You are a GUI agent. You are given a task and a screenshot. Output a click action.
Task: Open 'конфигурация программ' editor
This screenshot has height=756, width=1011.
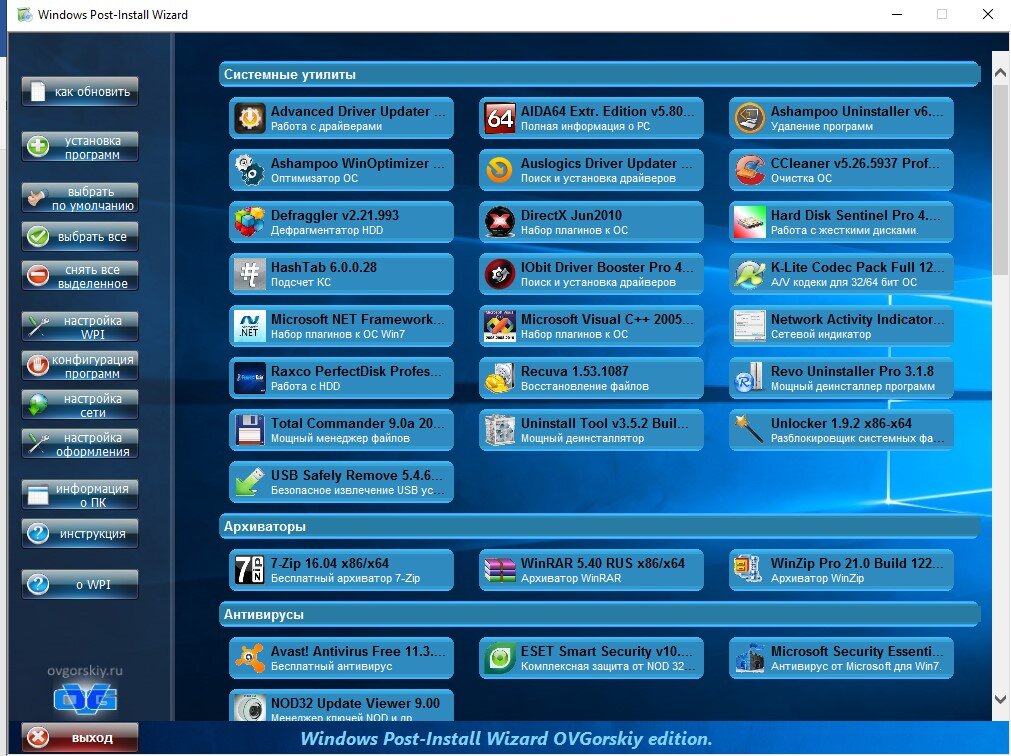pyautogui.click(x=80, y=366)
